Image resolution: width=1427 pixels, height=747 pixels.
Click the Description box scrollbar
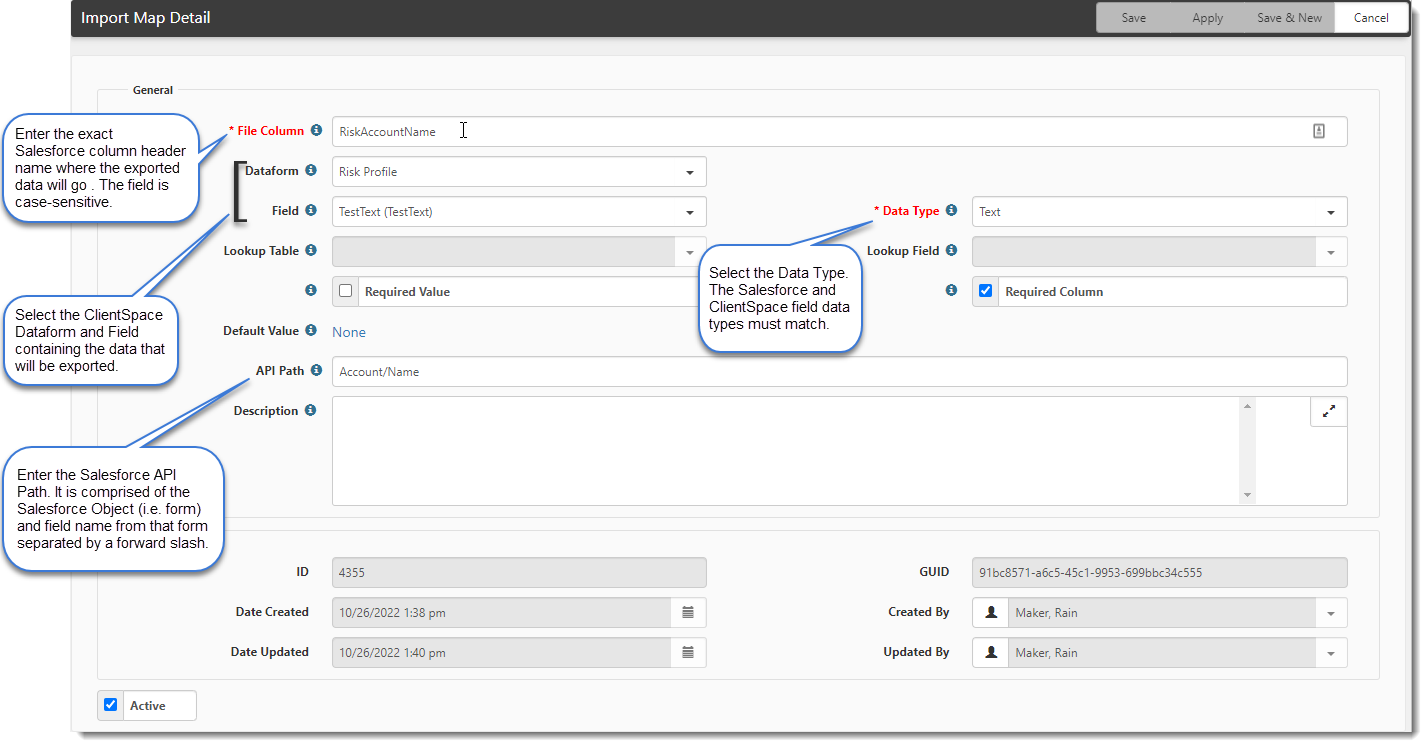click(1247, 450)
